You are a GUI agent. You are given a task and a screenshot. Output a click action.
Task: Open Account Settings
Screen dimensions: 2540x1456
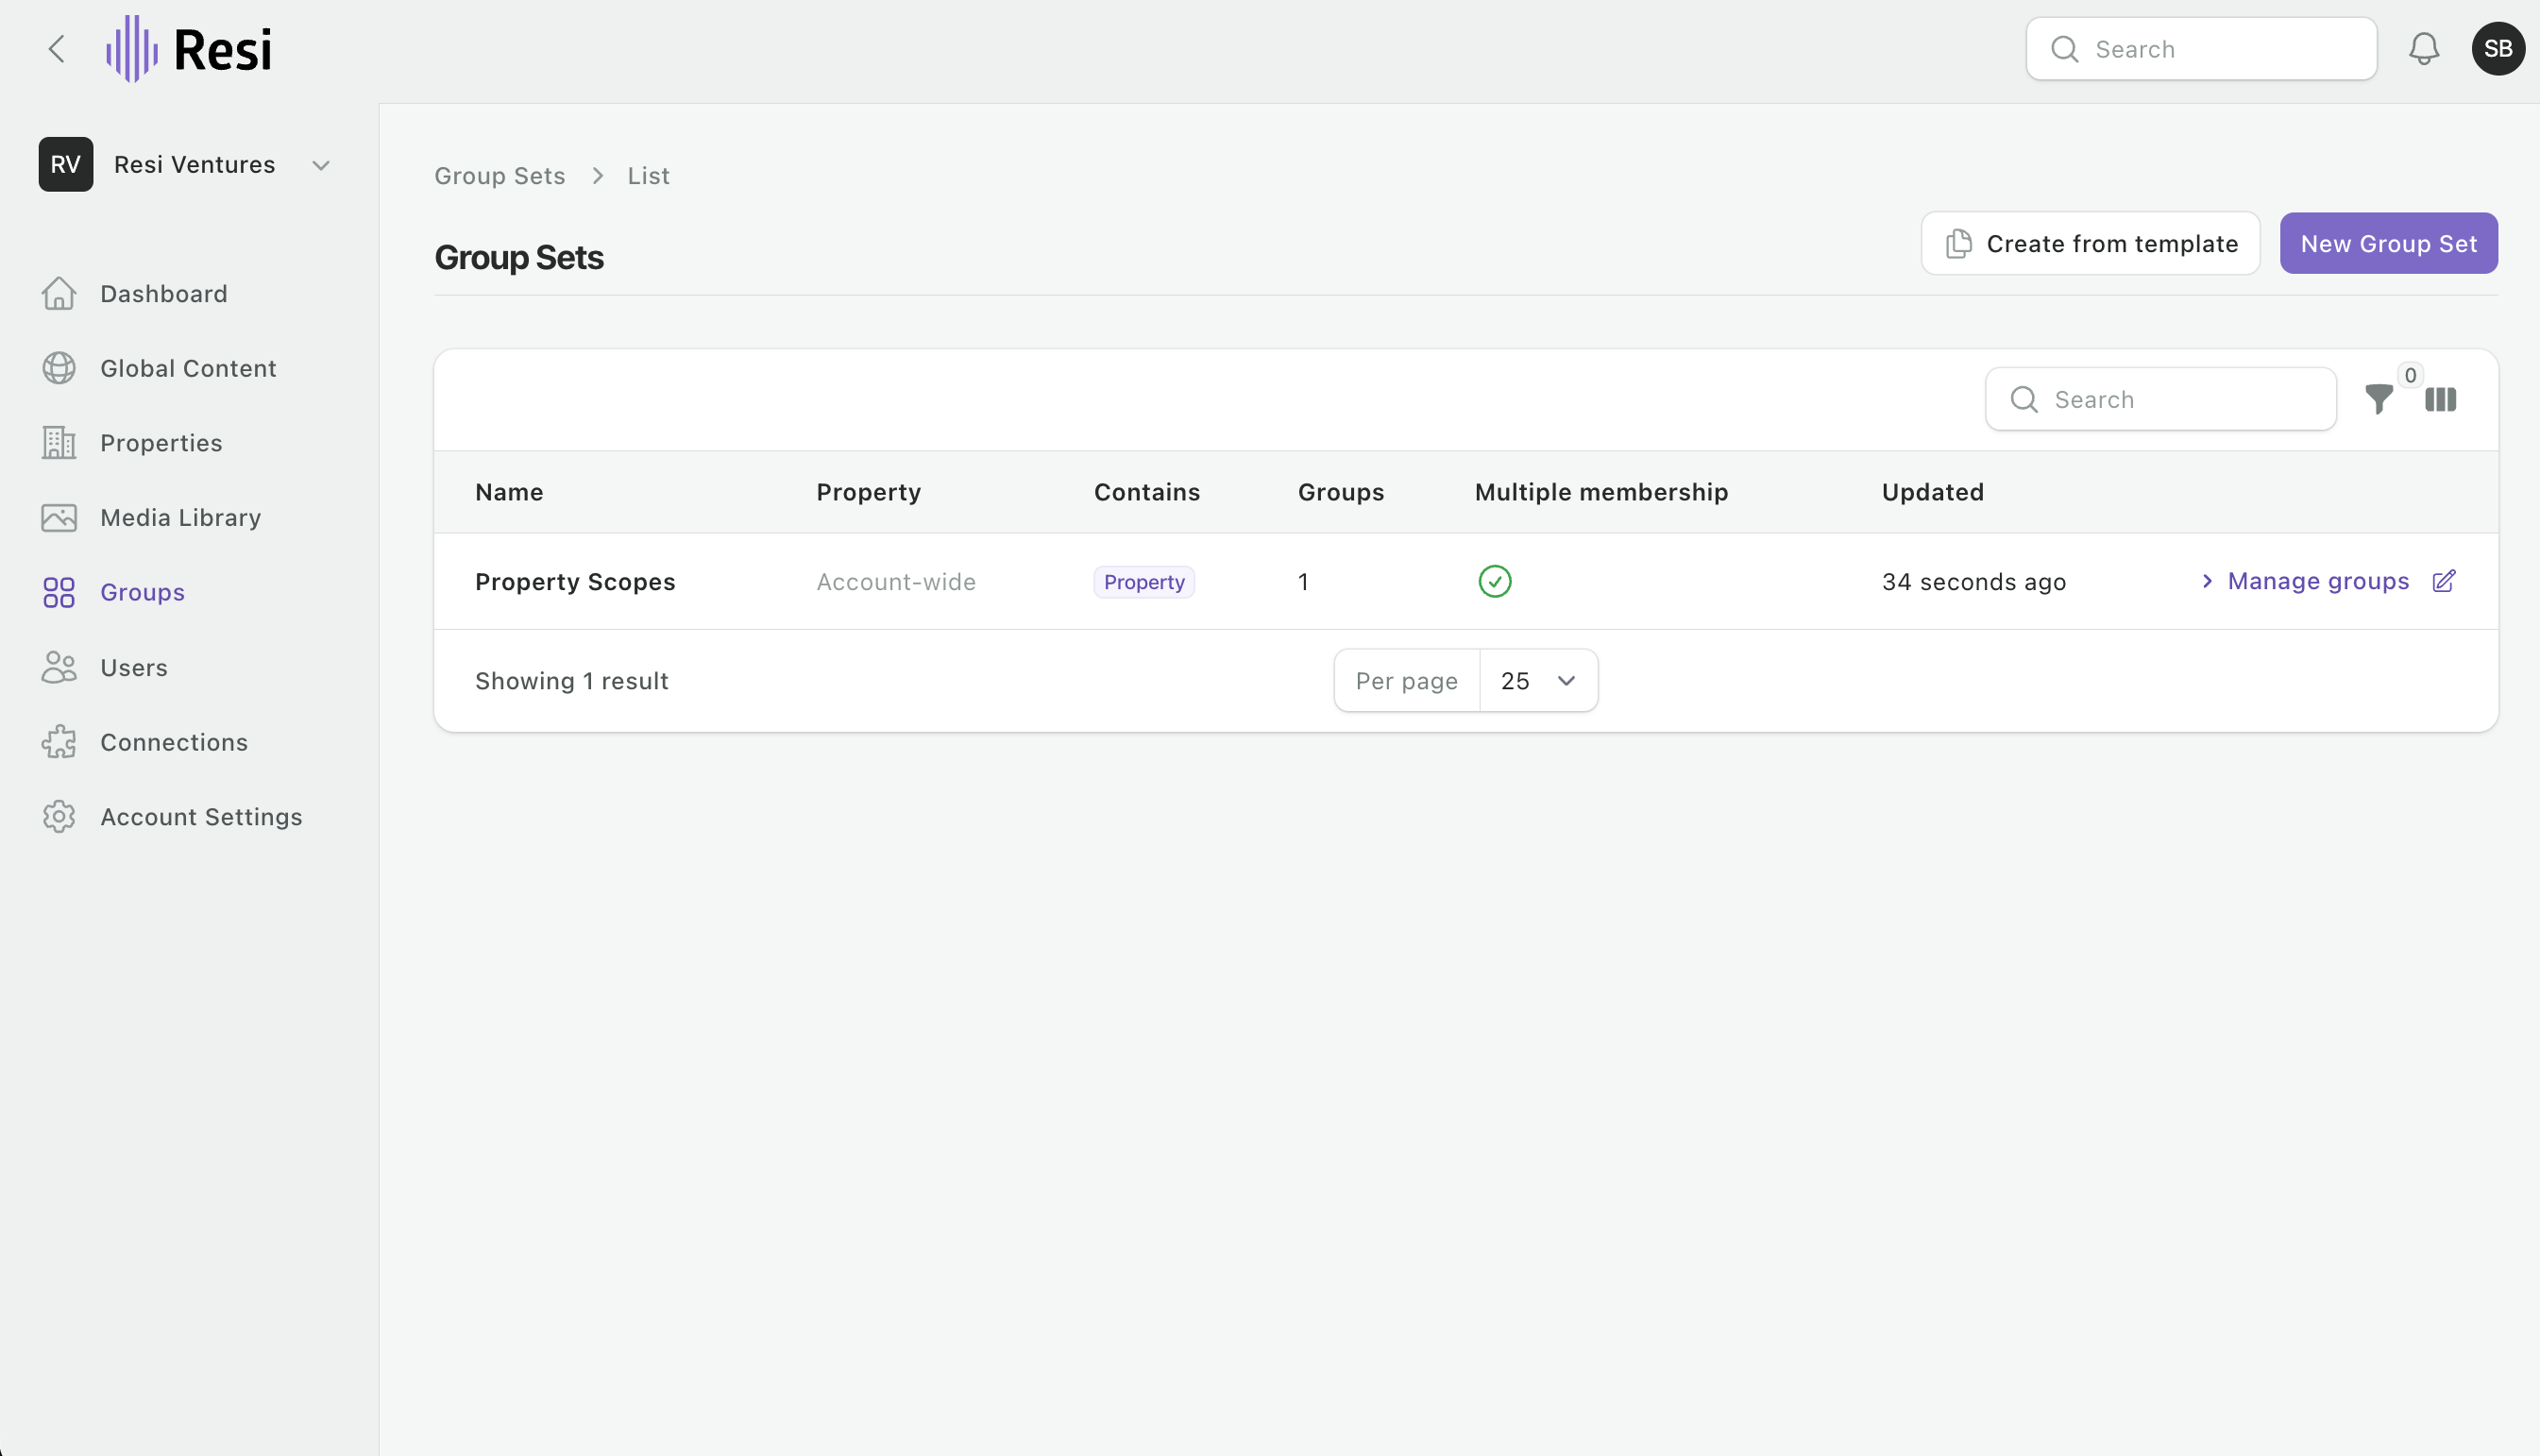pos(201,817)
